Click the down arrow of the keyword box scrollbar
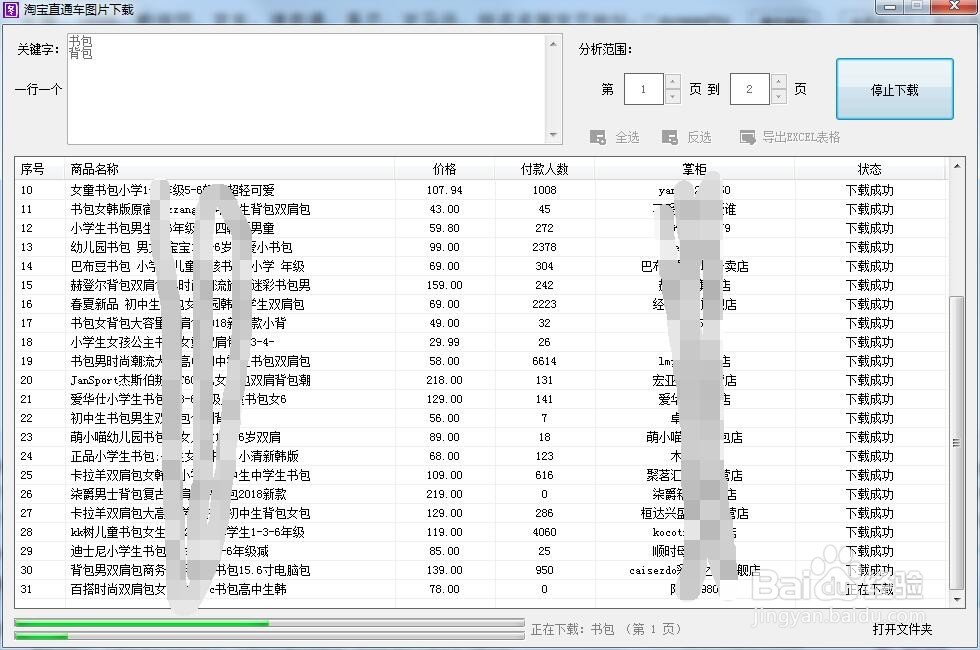The width and height of the screenshot is (980, 650). click(552, 133)
